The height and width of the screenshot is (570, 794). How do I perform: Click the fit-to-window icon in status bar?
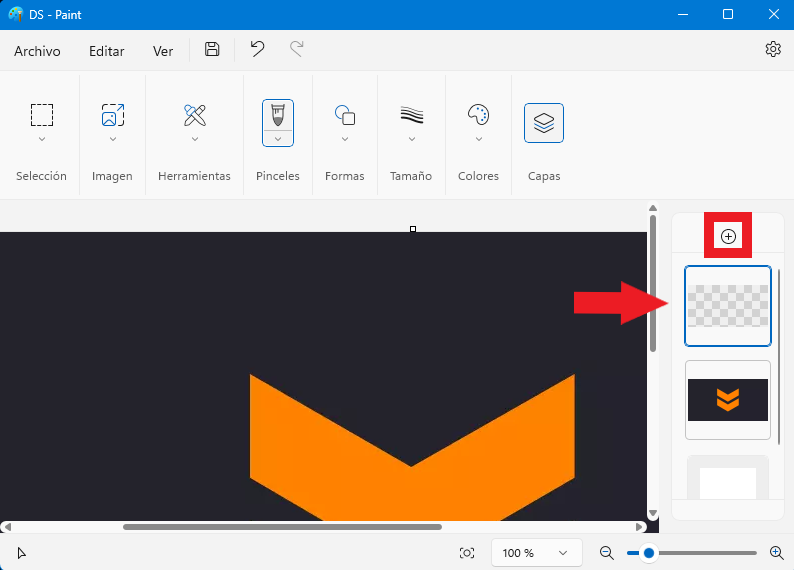tap(467, 553)
